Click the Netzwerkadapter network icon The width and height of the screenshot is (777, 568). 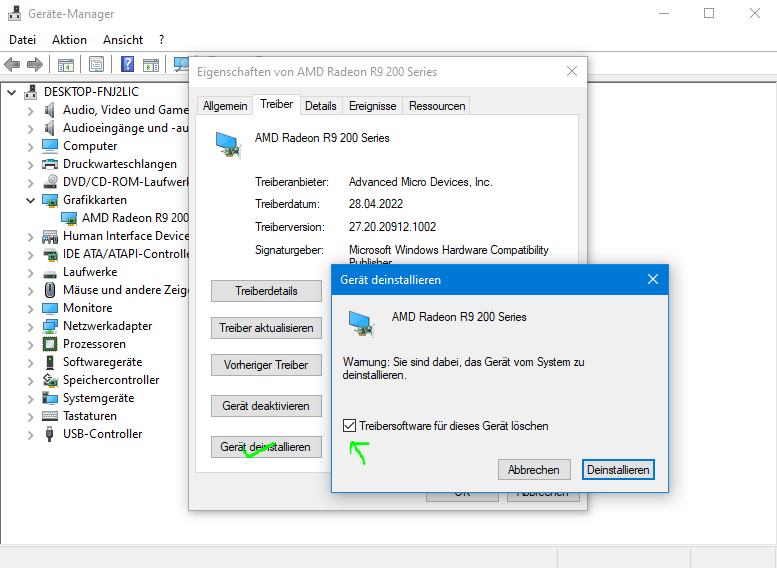click(50, 326)
